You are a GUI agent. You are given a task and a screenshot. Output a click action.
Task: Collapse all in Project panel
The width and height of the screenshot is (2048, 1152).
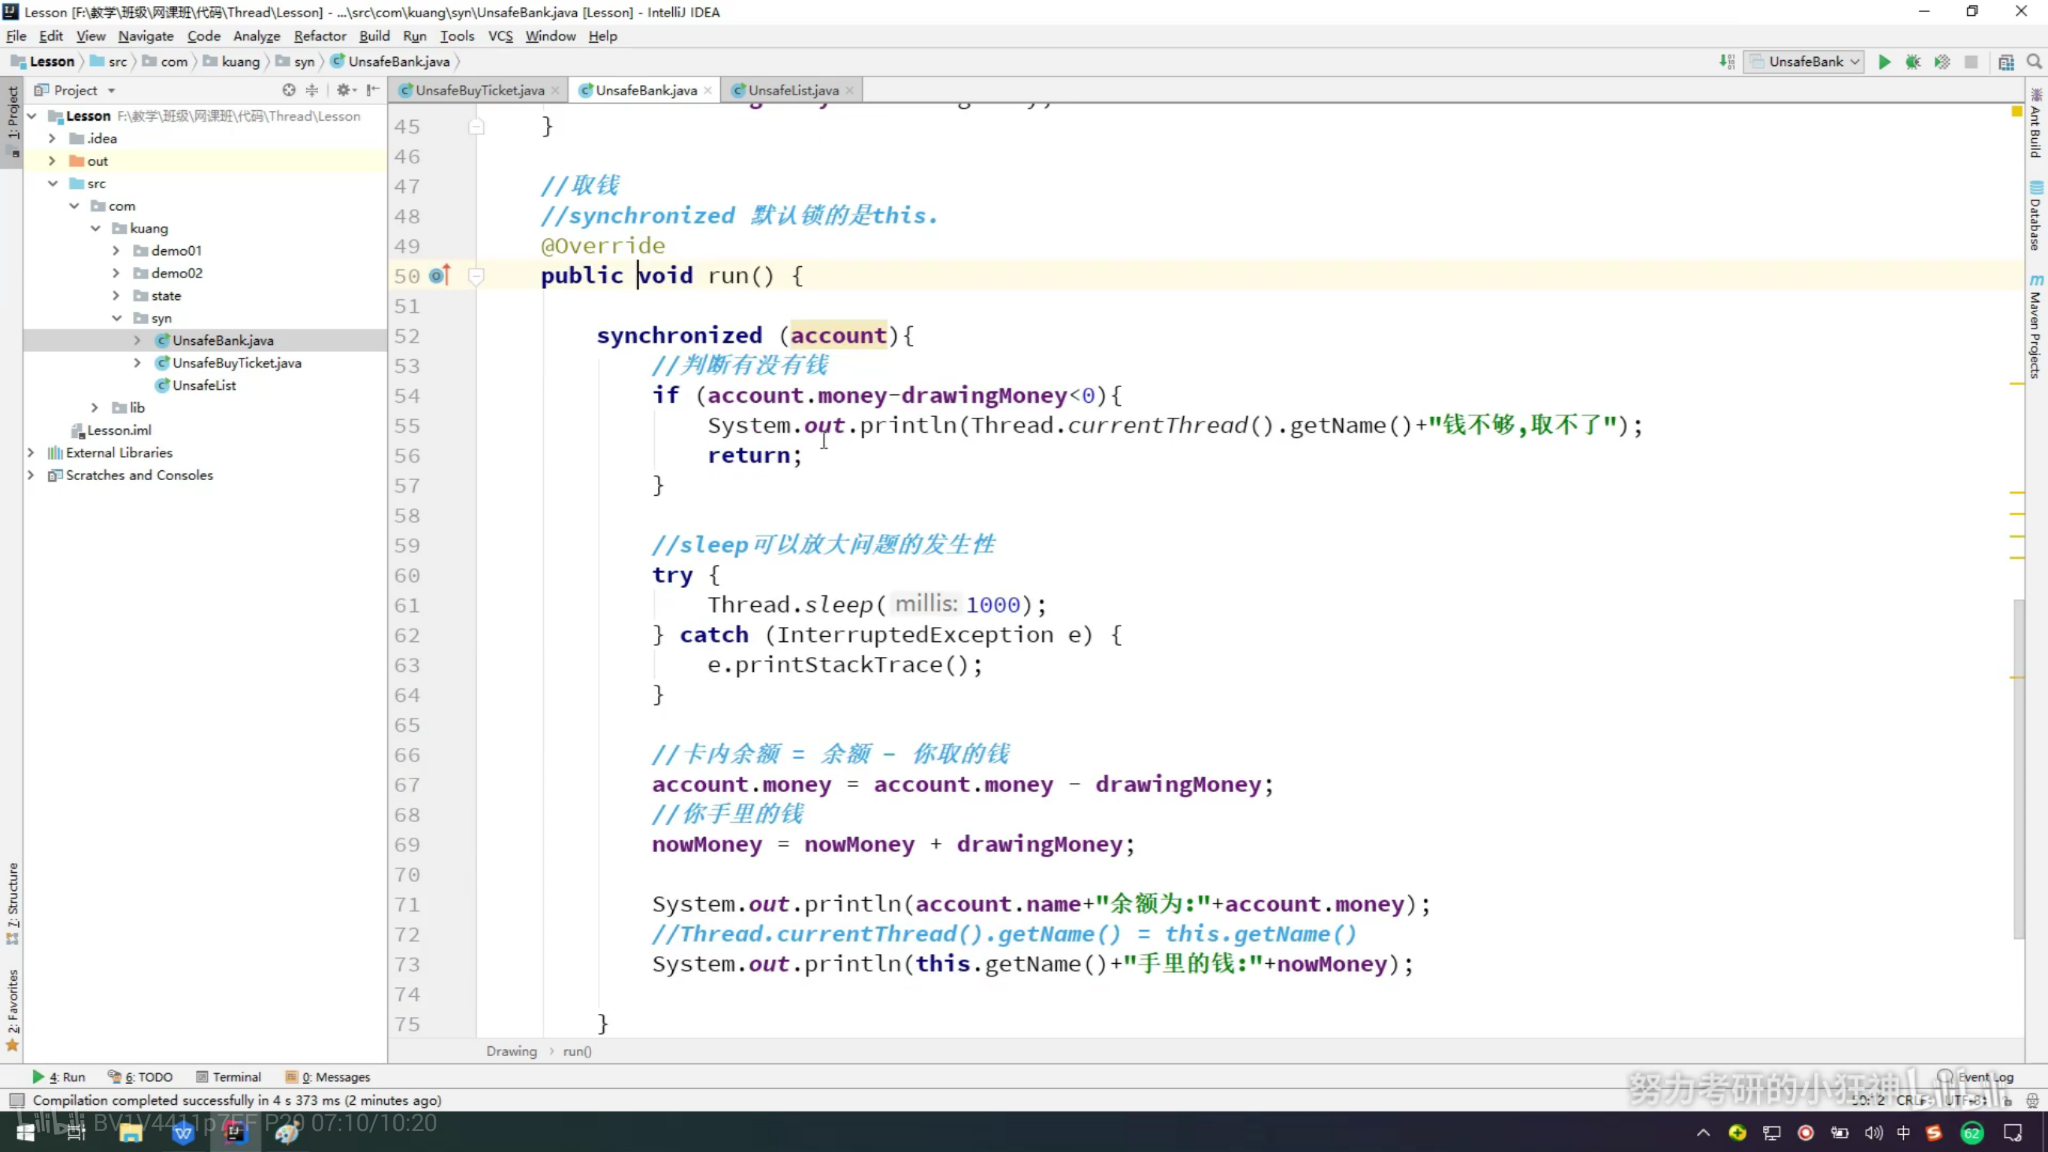click(x=312, y=90)
